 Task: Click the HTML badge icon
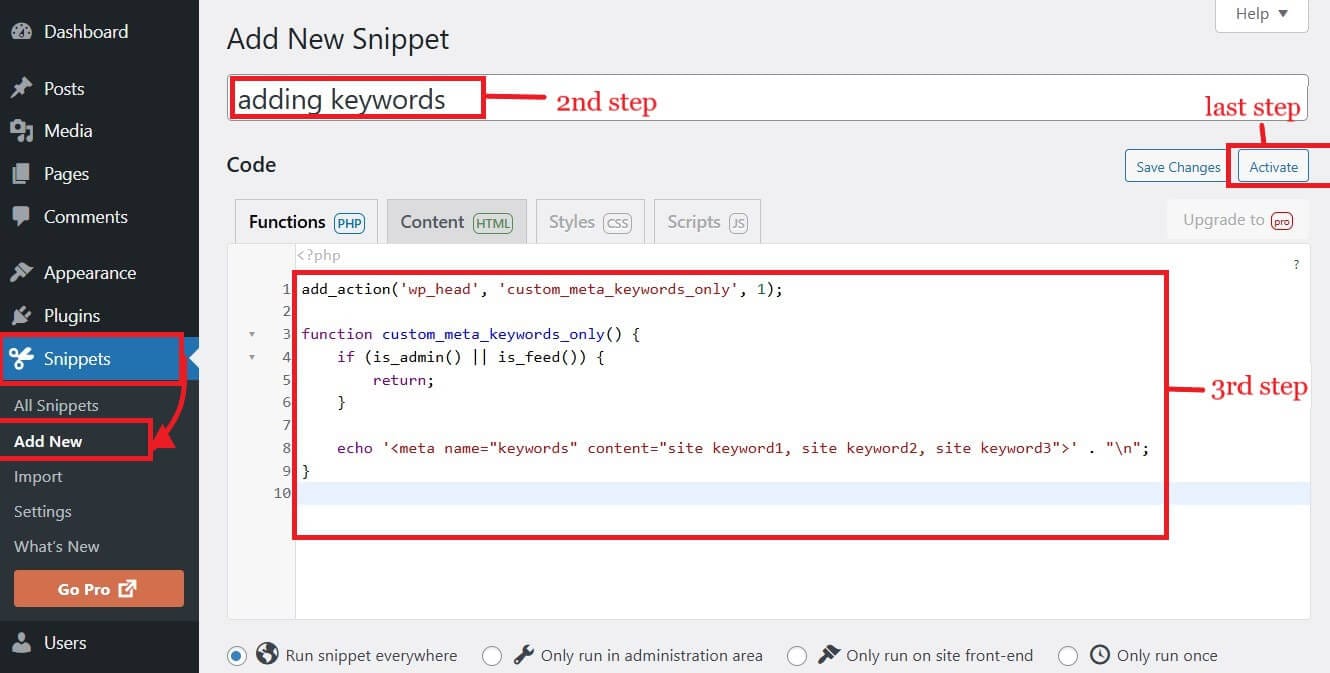tap(493, 223)
